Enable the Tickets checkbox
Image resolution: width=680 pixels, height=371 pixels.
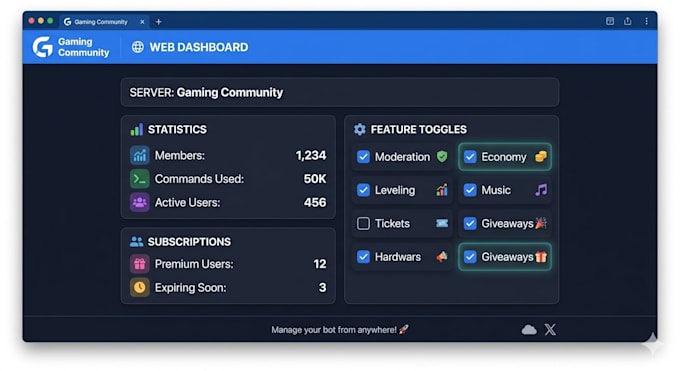click(x=363, y=223)
